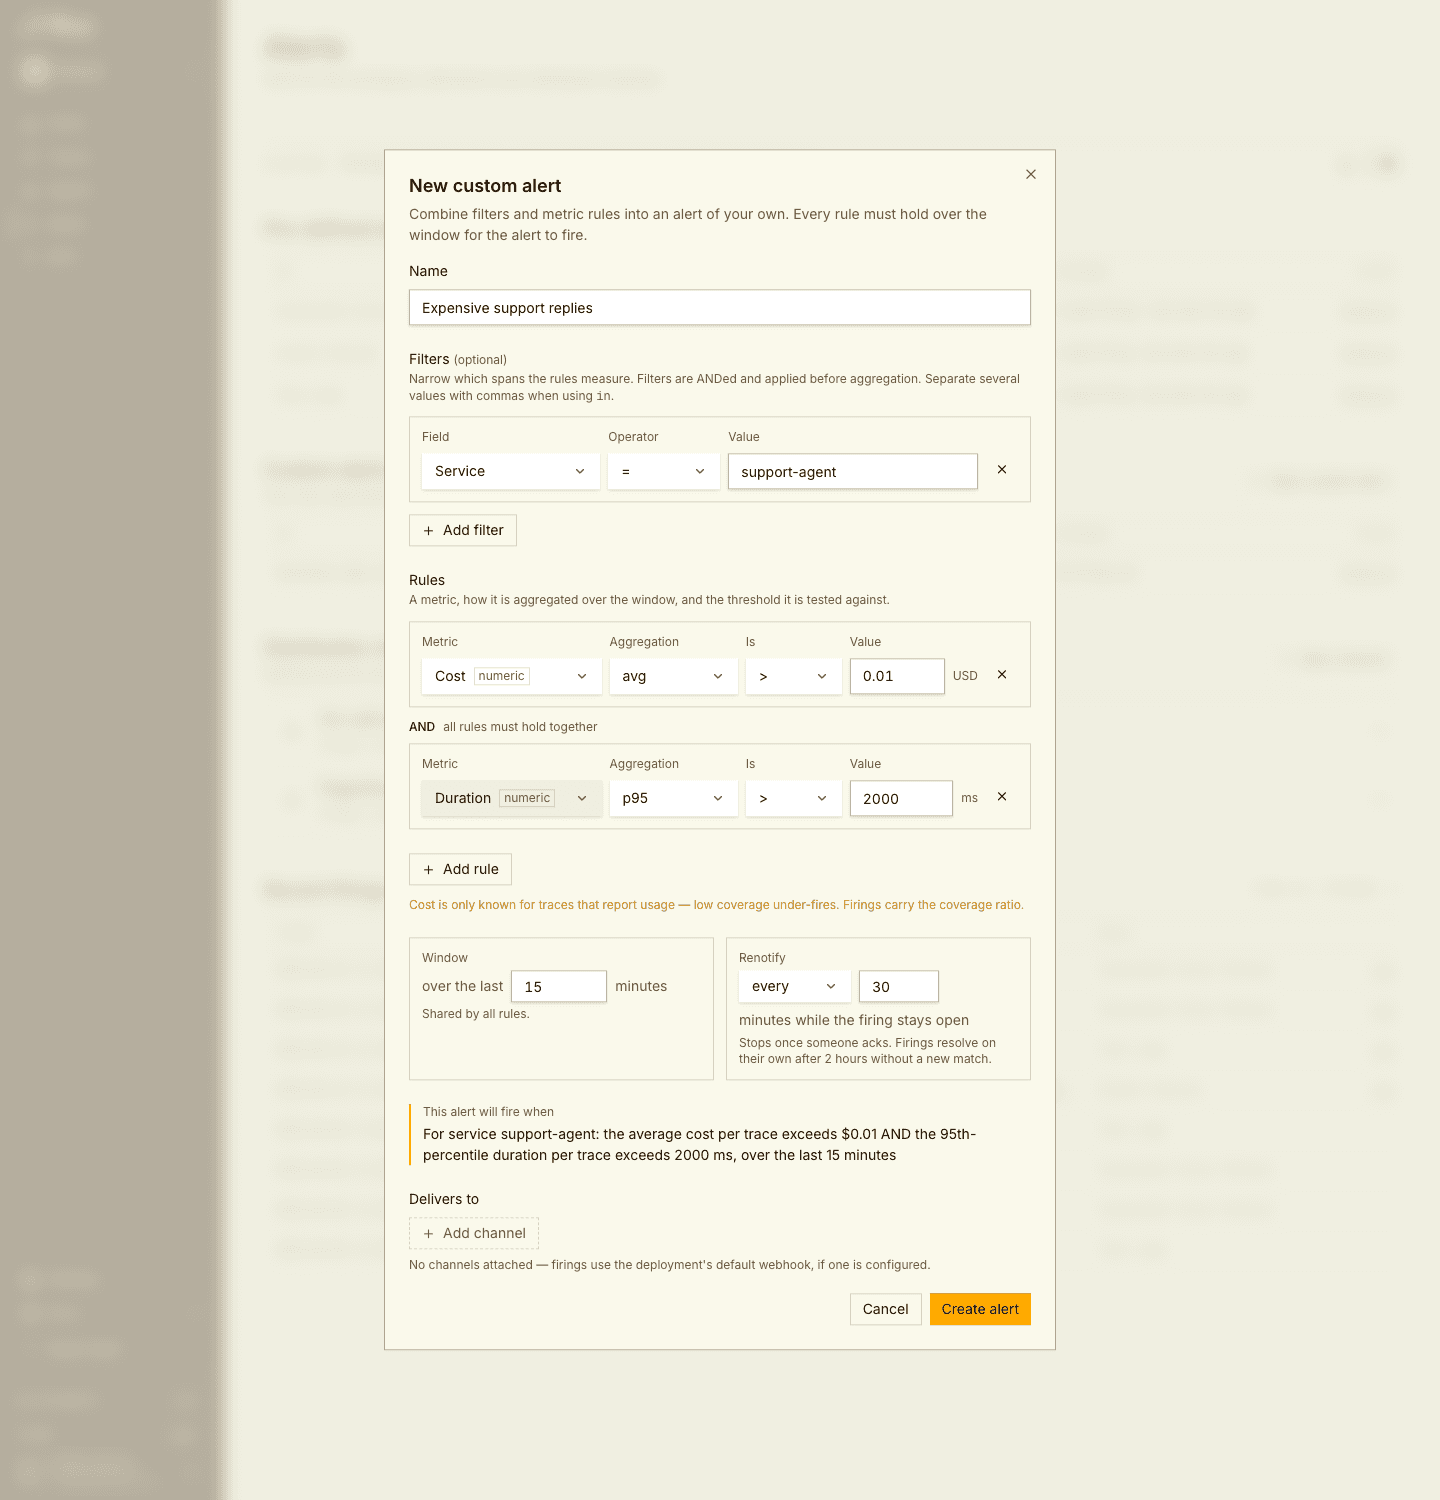Edit the window minutes field showing 15
The image size is (1440, 1500).
[559, 986]
